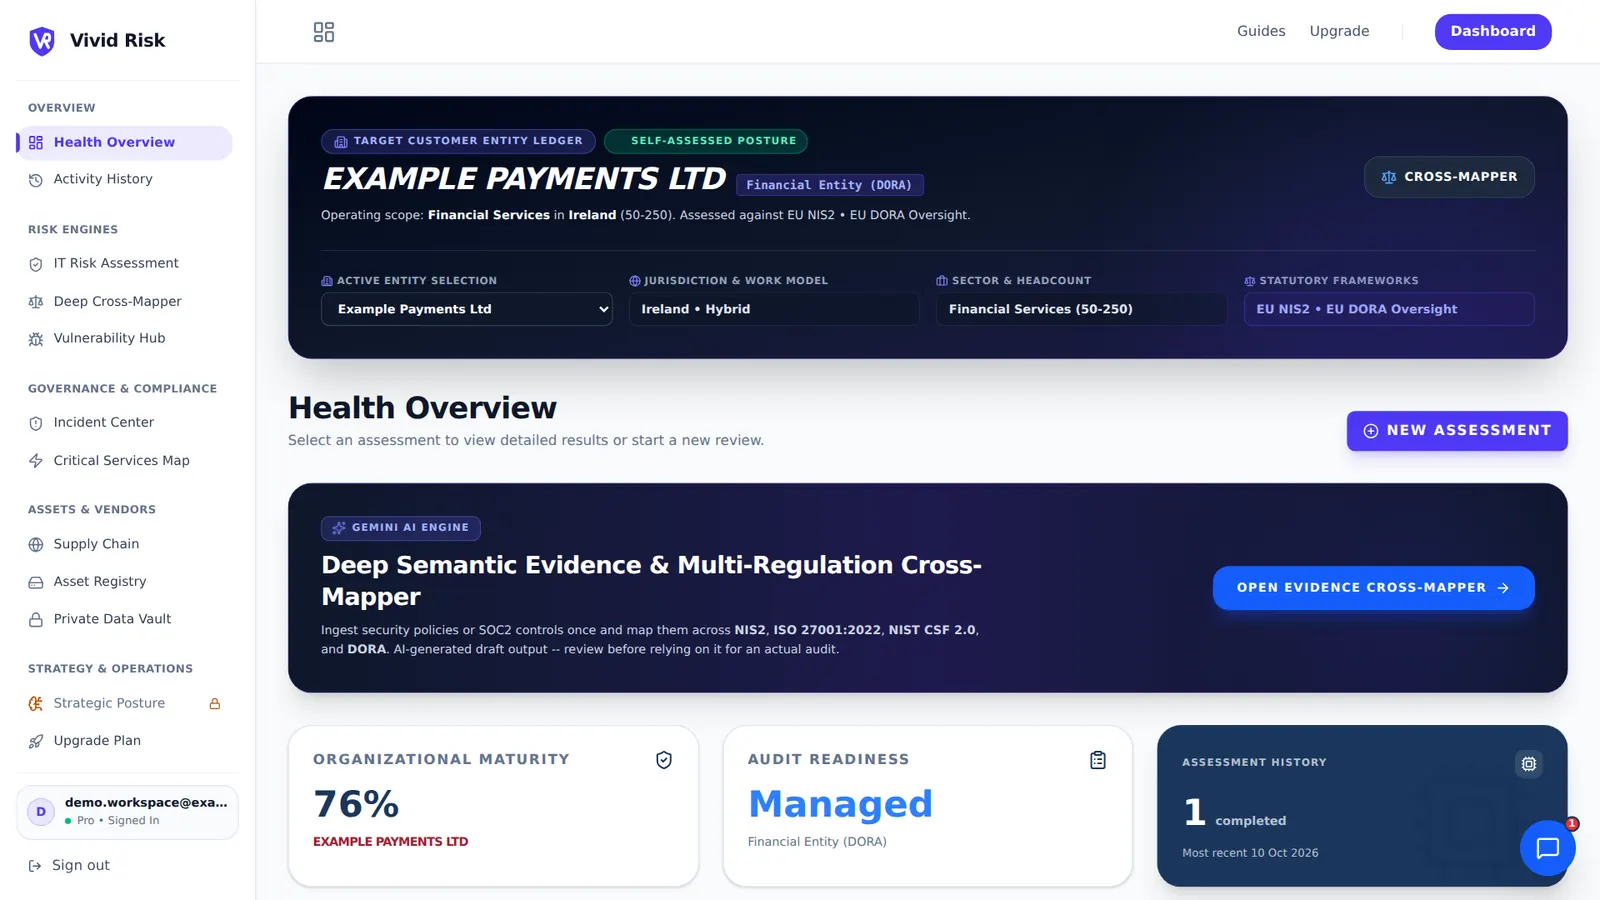Click the Dashboard button

tap(1493, 31)
